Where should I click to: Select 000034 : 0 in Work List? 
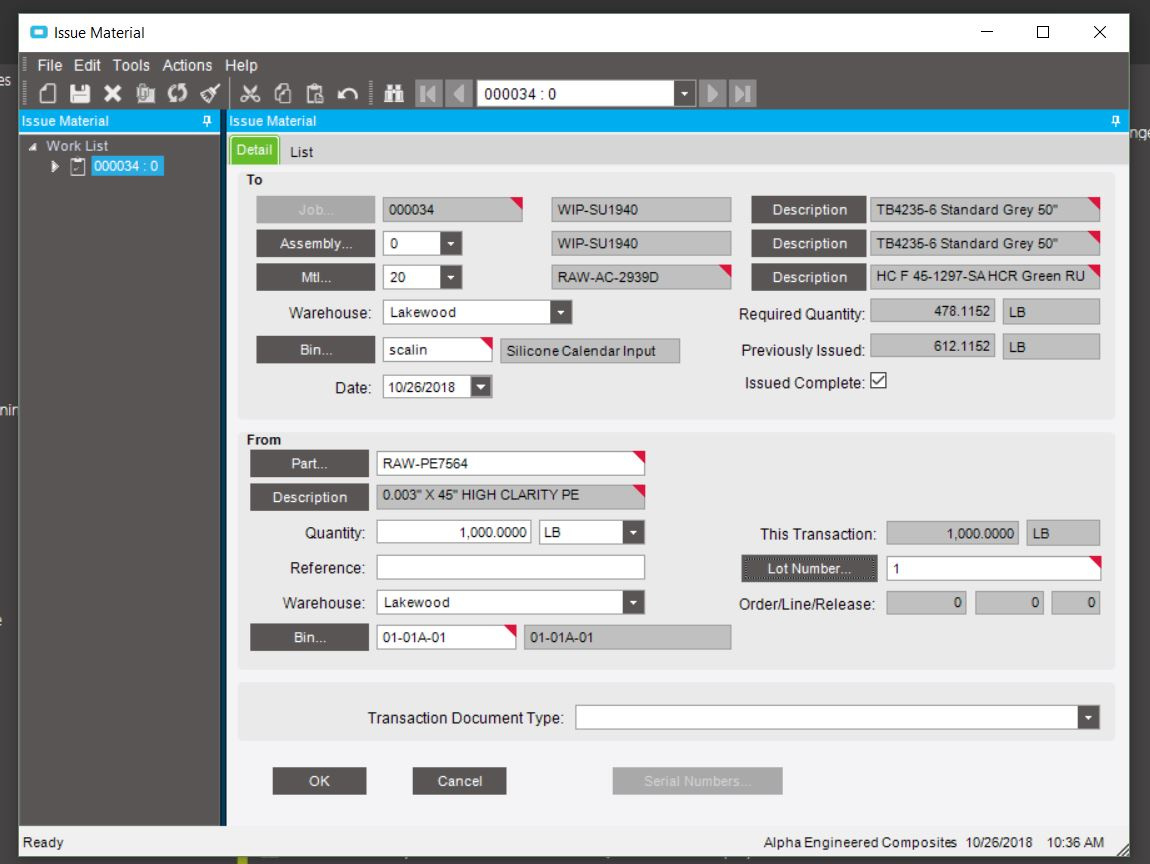coord(126,166)
